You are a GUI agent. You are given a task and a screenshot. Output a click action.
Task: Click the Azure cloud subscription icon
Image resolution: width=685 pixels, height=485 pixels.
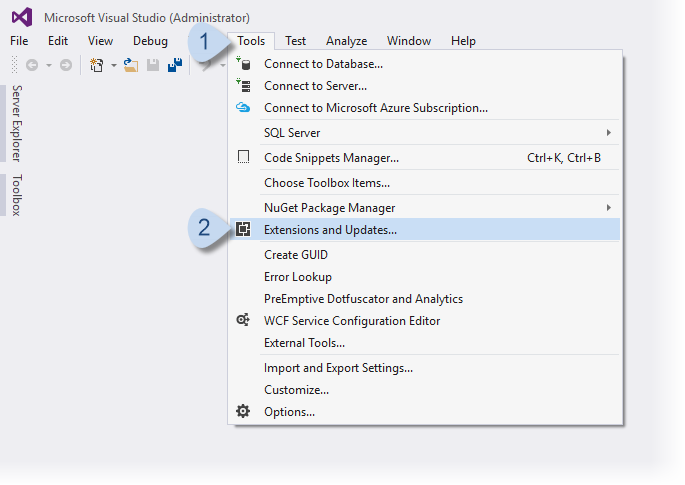(243, 108)
